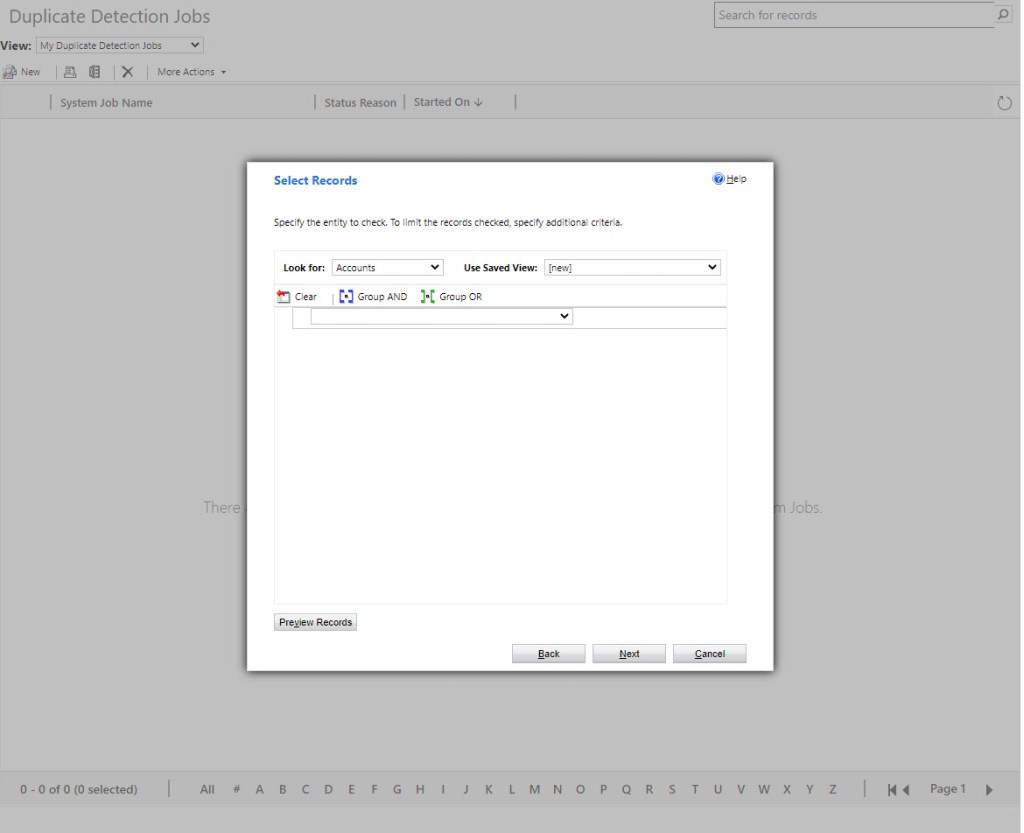Click the delete X icon in the toolbar
Viewport: 1024px width, 833px height.
pyautogui.click(x=127, y=72)
